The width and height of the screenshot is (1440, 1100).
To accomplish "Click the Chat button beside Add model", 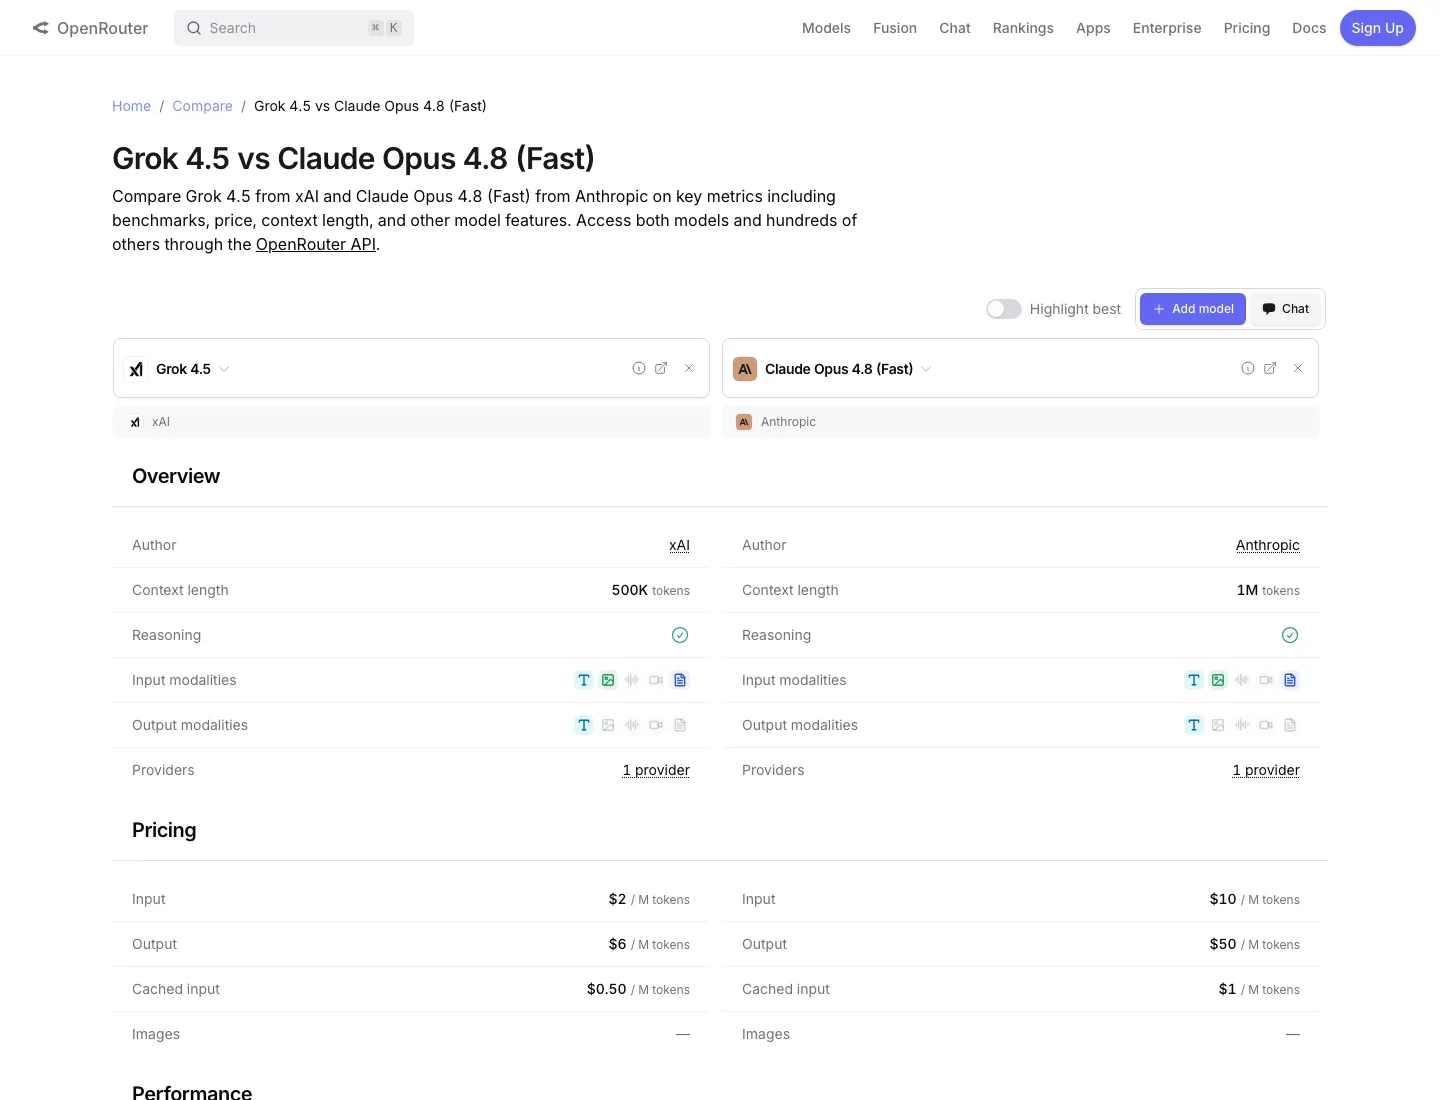I will click(x=1286, y=309).
